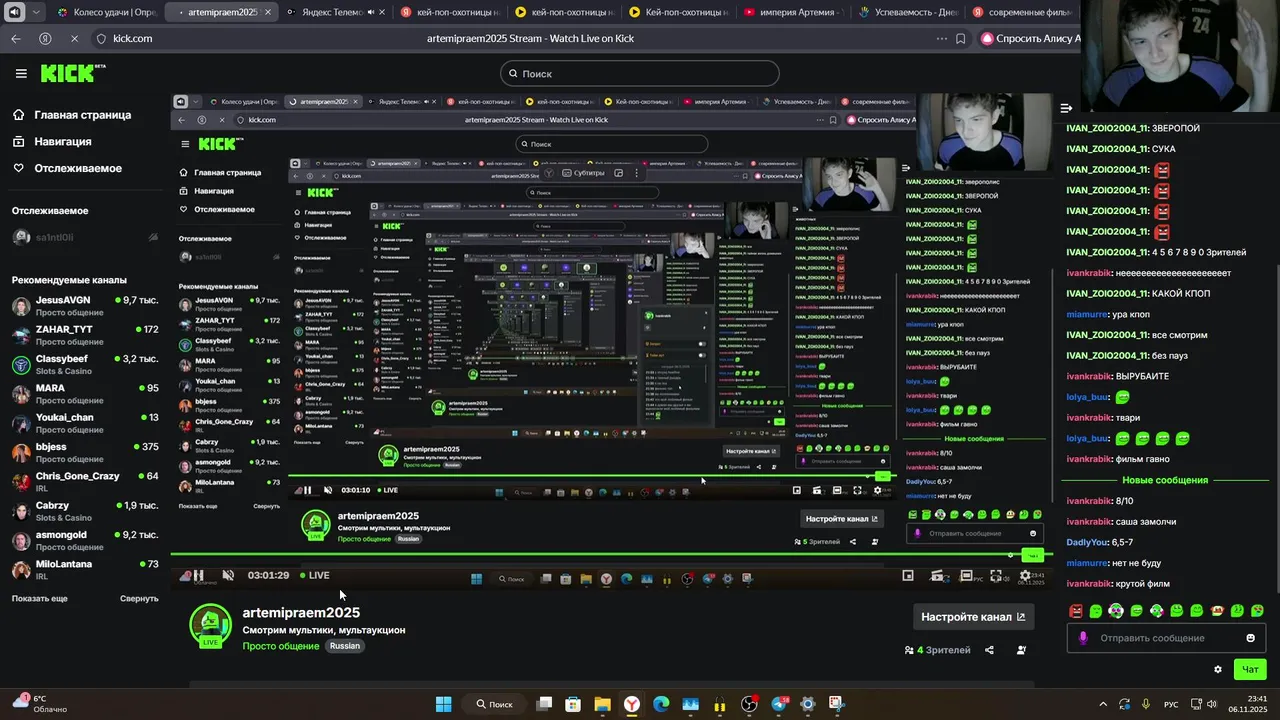
Task: Open JesusAVGN recommended channel
Action: click(85, 306)
